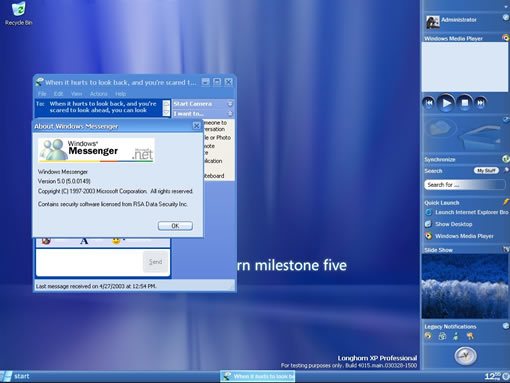Viewport: 510px width, 383px height.
Task: Collapse the Start Camera panel
Action: click(230, 104)
